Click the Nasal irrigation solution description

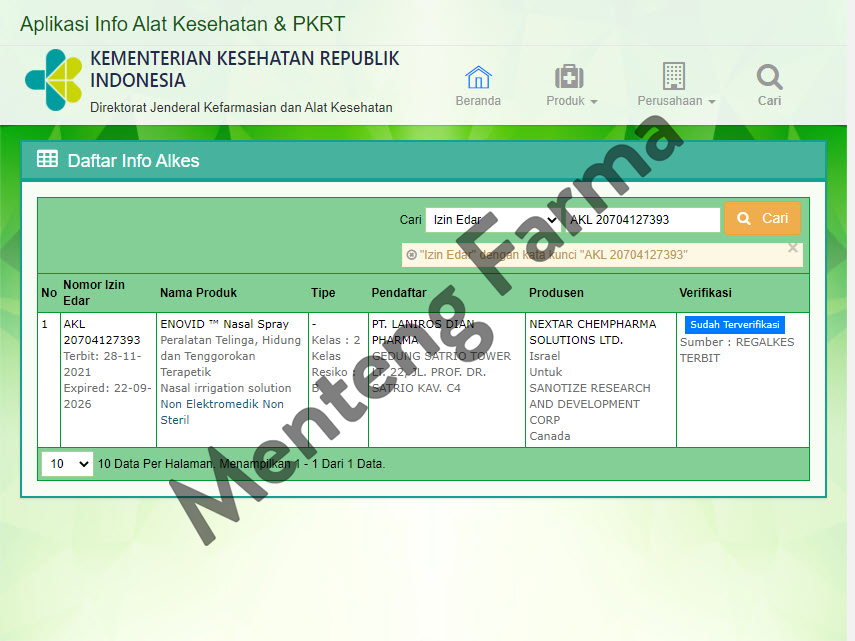226,388
